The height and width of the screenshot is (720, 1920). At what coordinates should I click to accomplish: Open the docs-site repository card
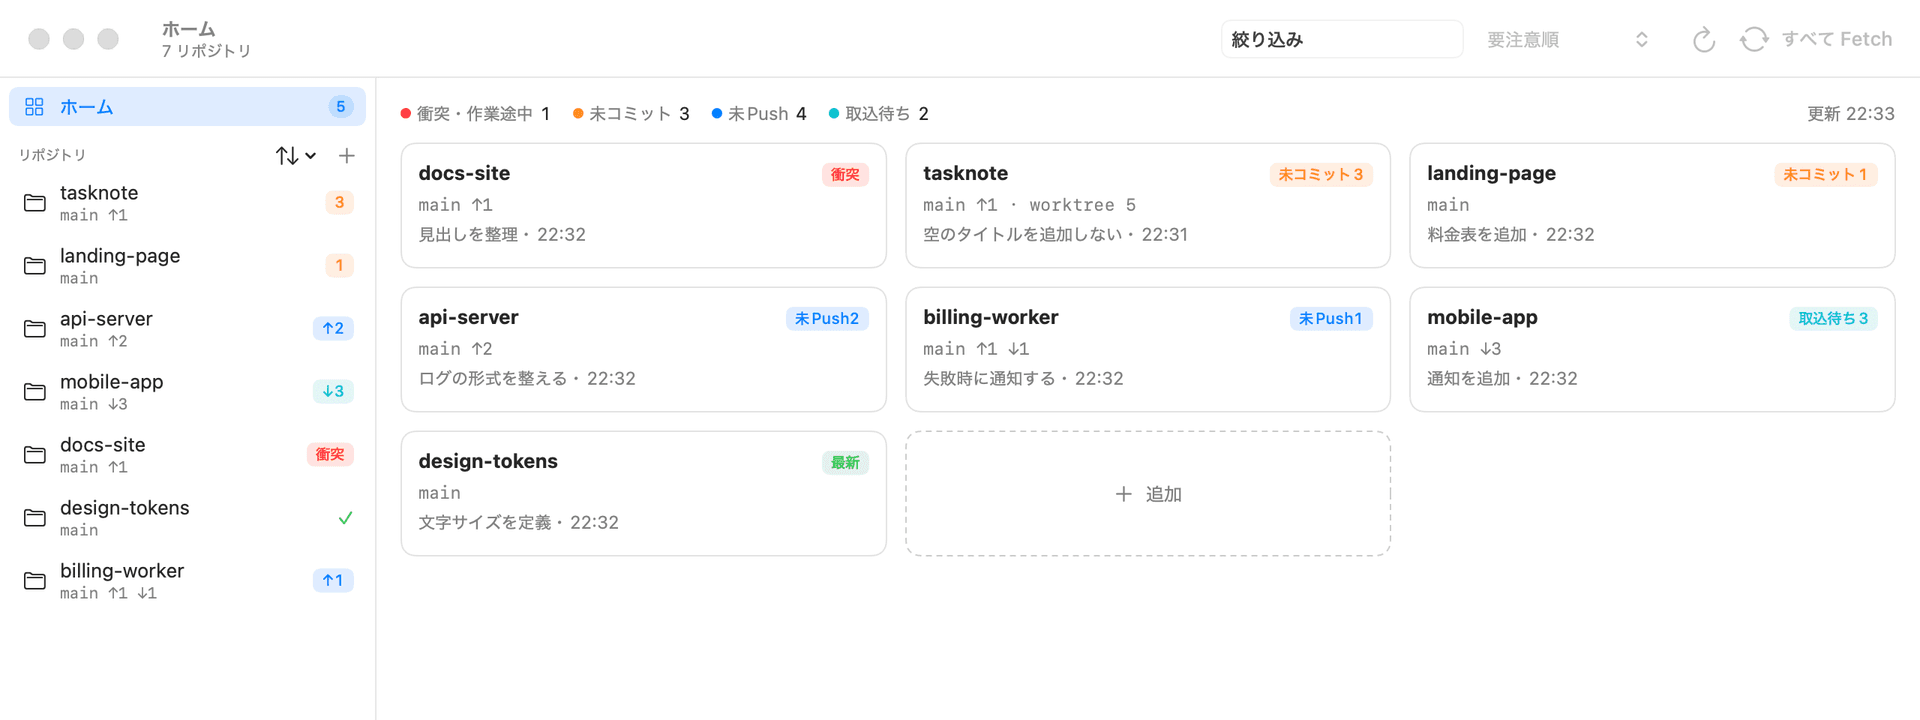(643, 205)
